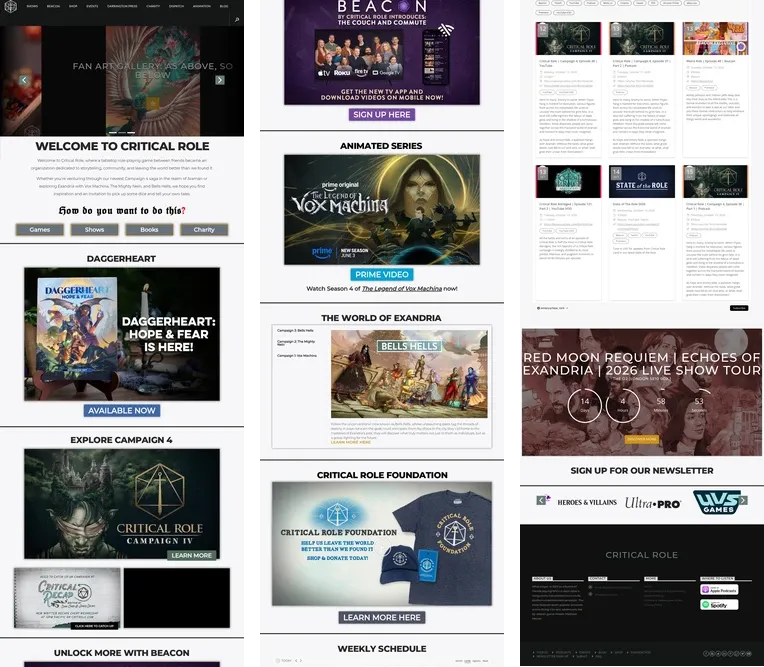Click LEARN MORE on Campaign 4 banner

pyautogui.click(x=191, y=555)
